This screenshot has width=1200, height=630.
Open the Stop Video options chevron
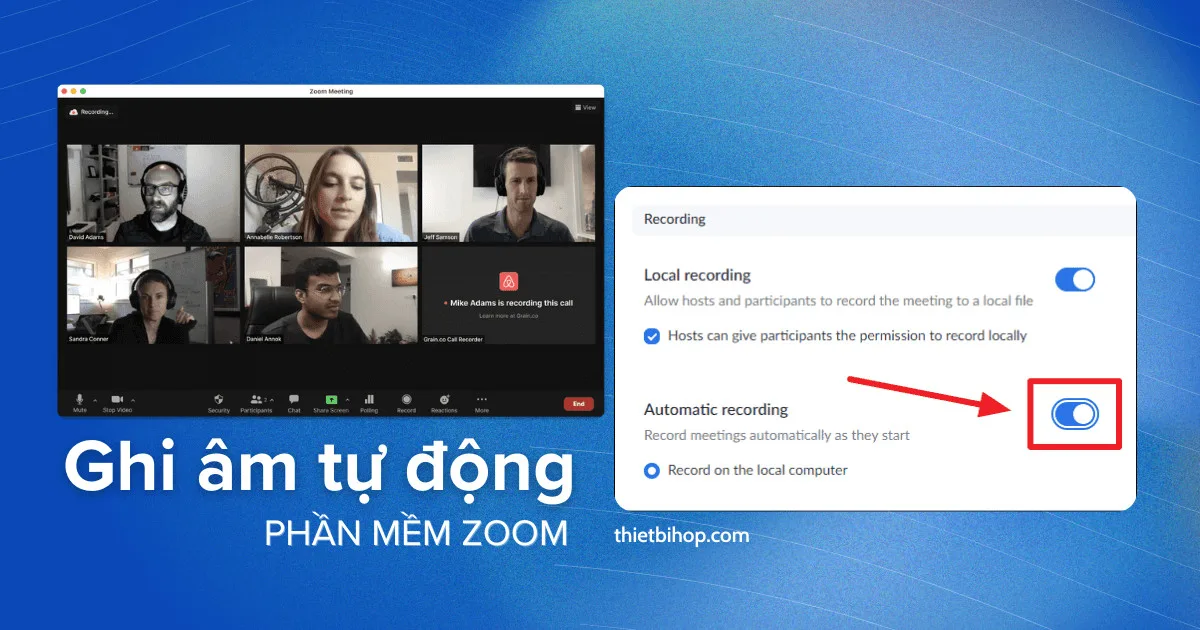point(133,400)
